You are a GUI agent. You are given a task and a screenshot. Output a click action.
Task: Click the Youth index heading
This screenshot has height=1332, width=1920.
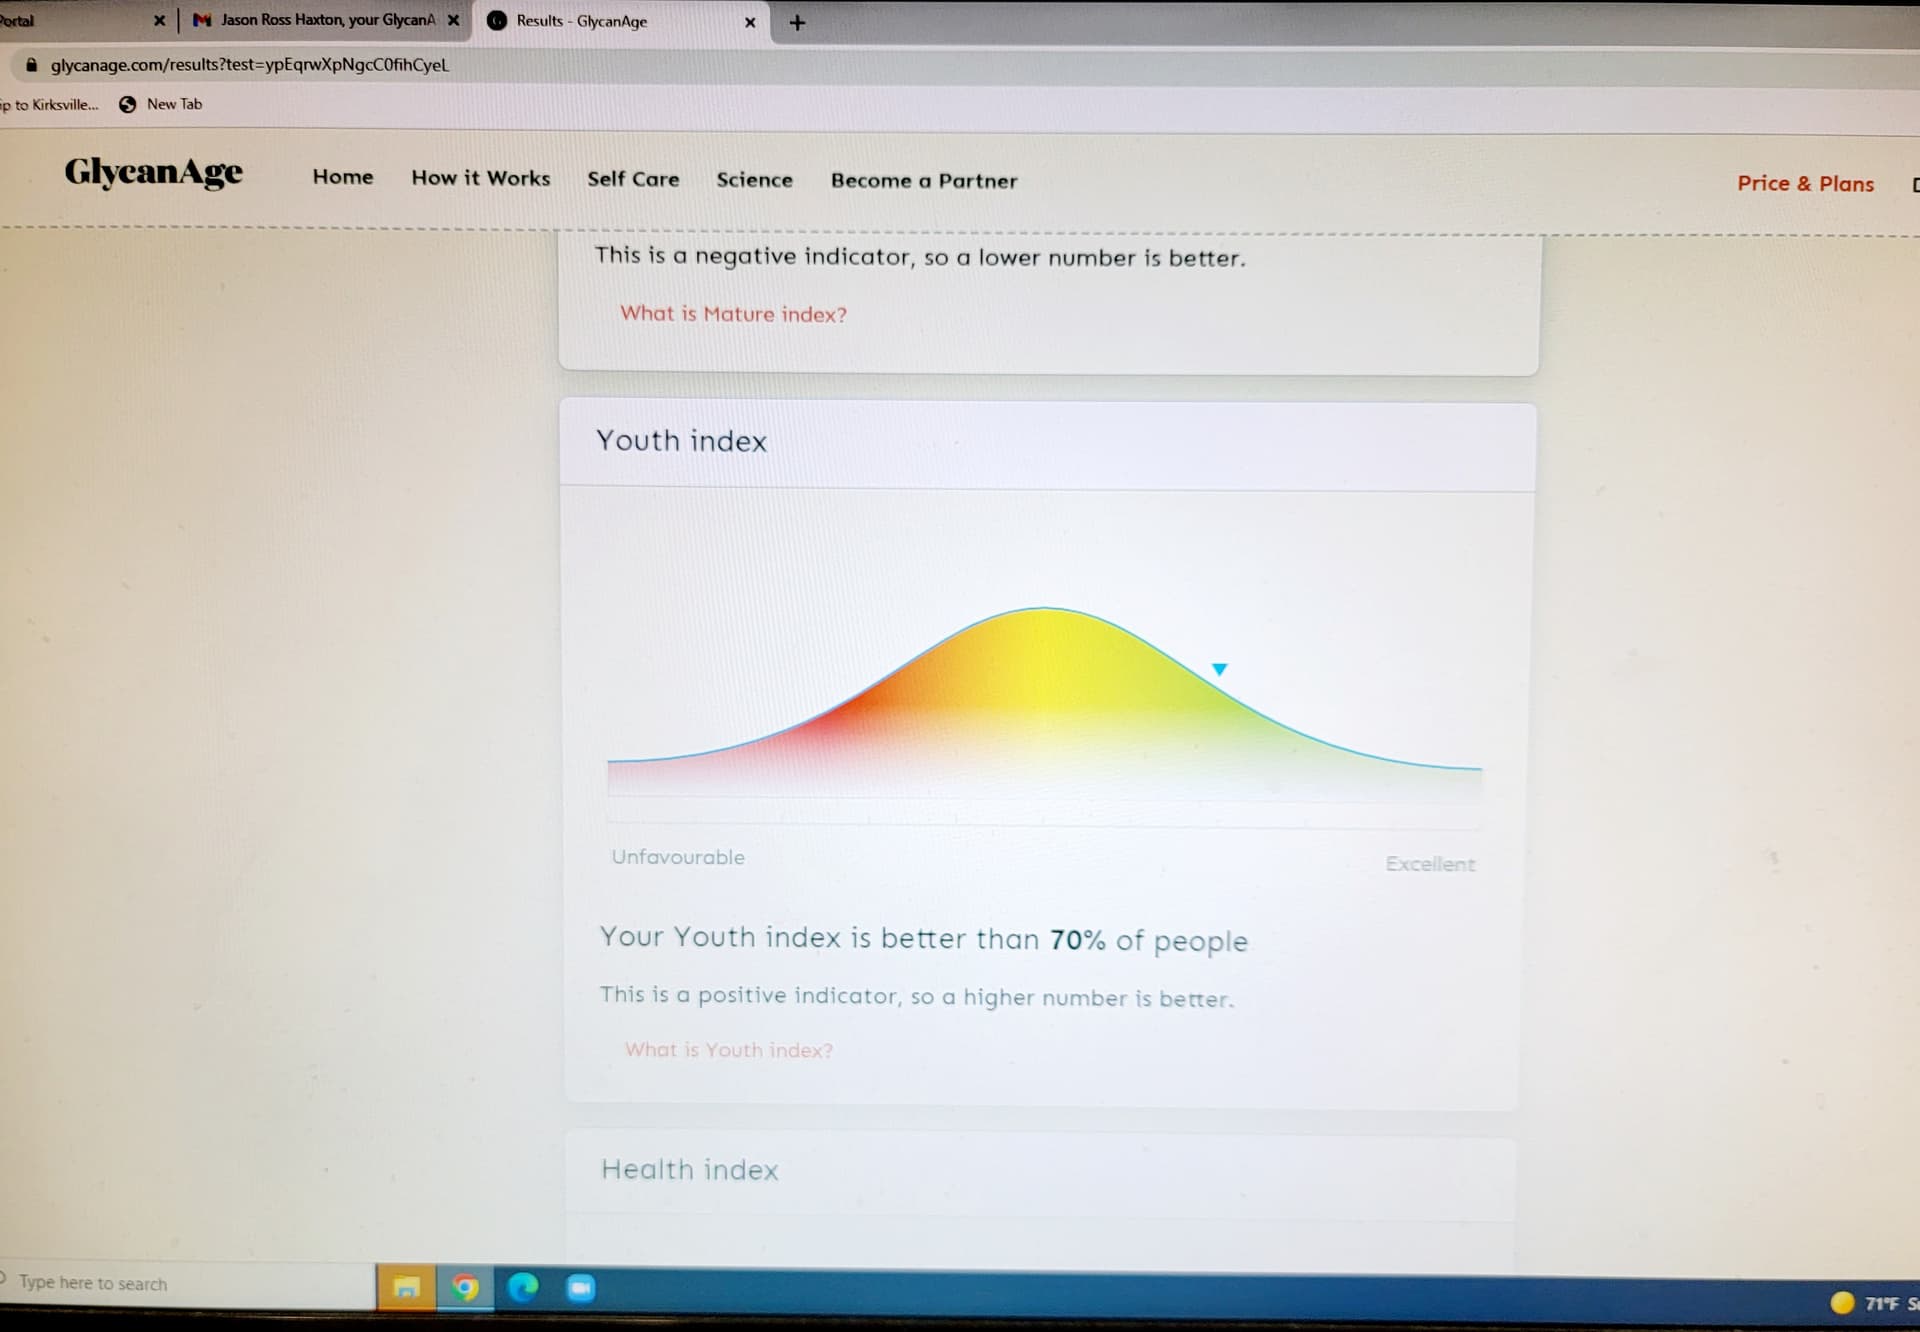coord(682,441)
